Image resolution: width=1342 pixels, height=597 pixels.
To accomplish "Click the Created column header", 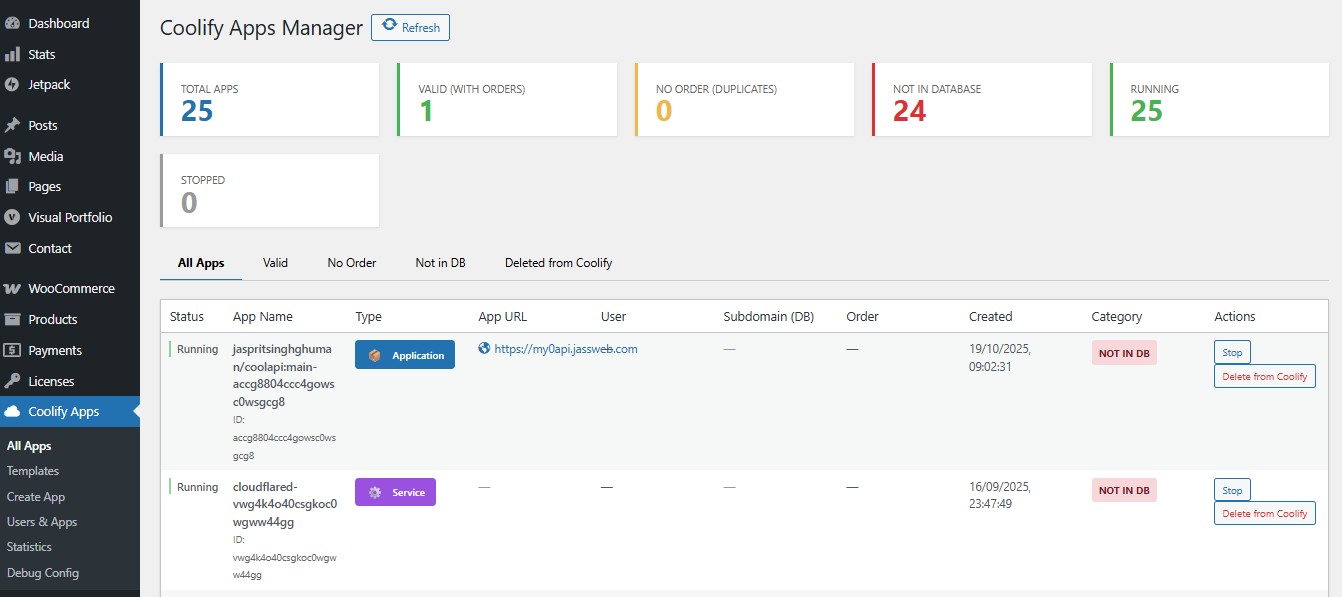I will pos(991,316).
